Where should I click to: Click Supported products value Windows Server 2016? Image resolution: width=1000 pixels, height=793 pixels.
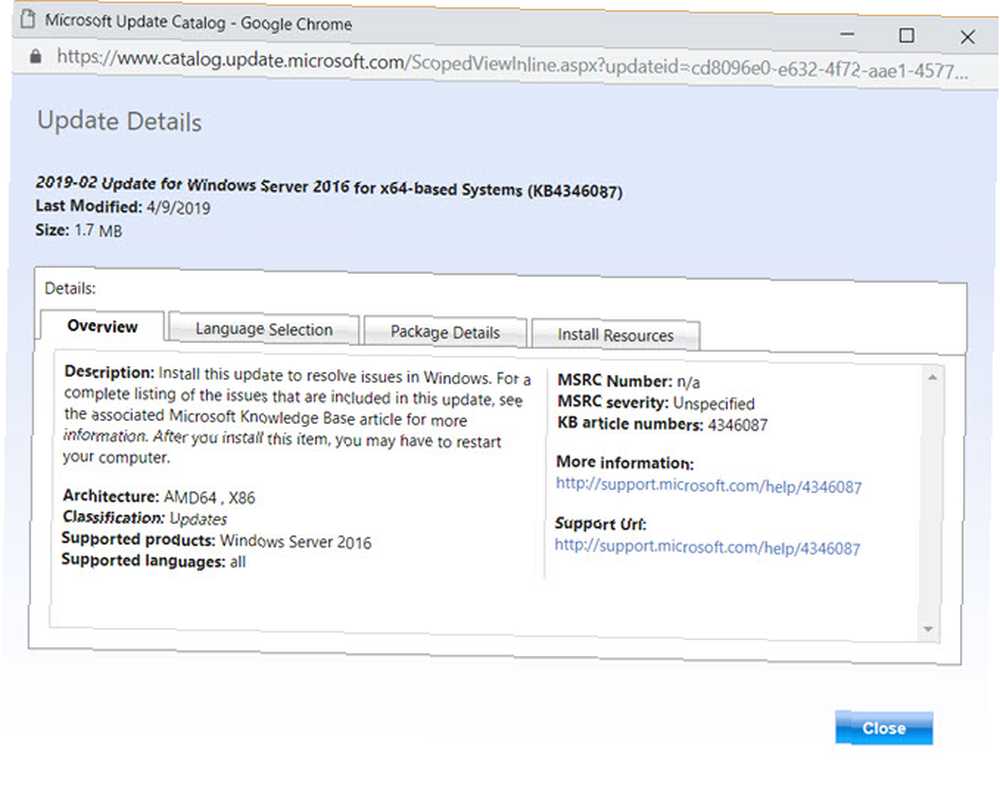tap(296, 542)
